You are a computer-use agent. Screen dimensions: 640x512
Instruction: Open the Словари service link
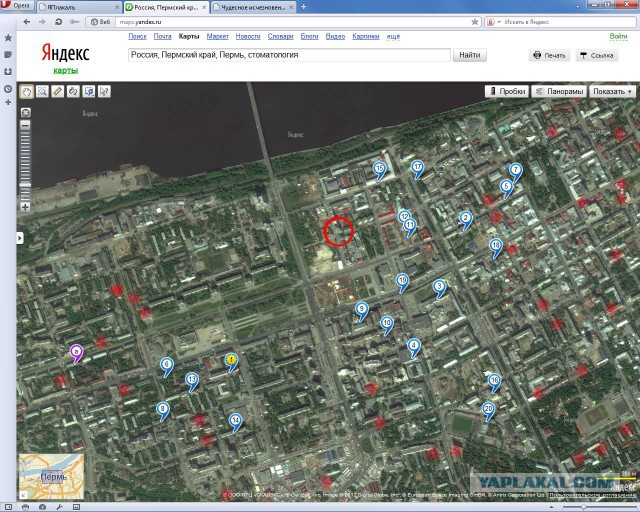click(280, 36)
